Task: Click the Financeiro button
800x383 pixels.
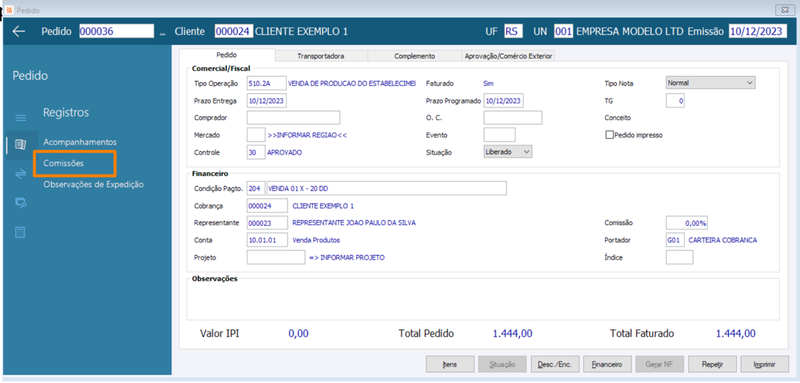Action: coord(607,365)
